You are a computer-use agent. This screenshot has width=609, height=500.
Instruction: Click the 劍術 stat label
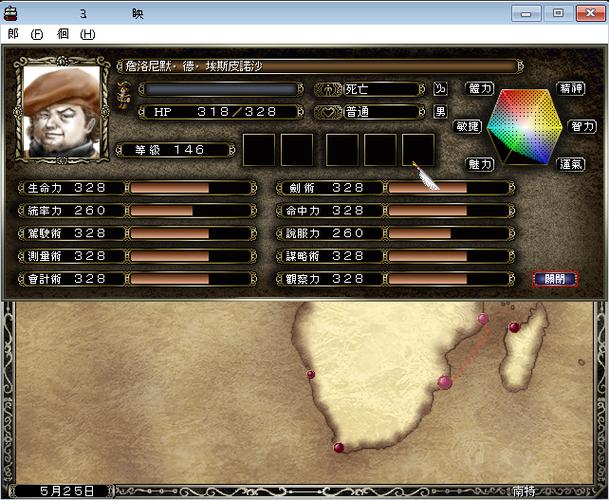tap(302, 188)
